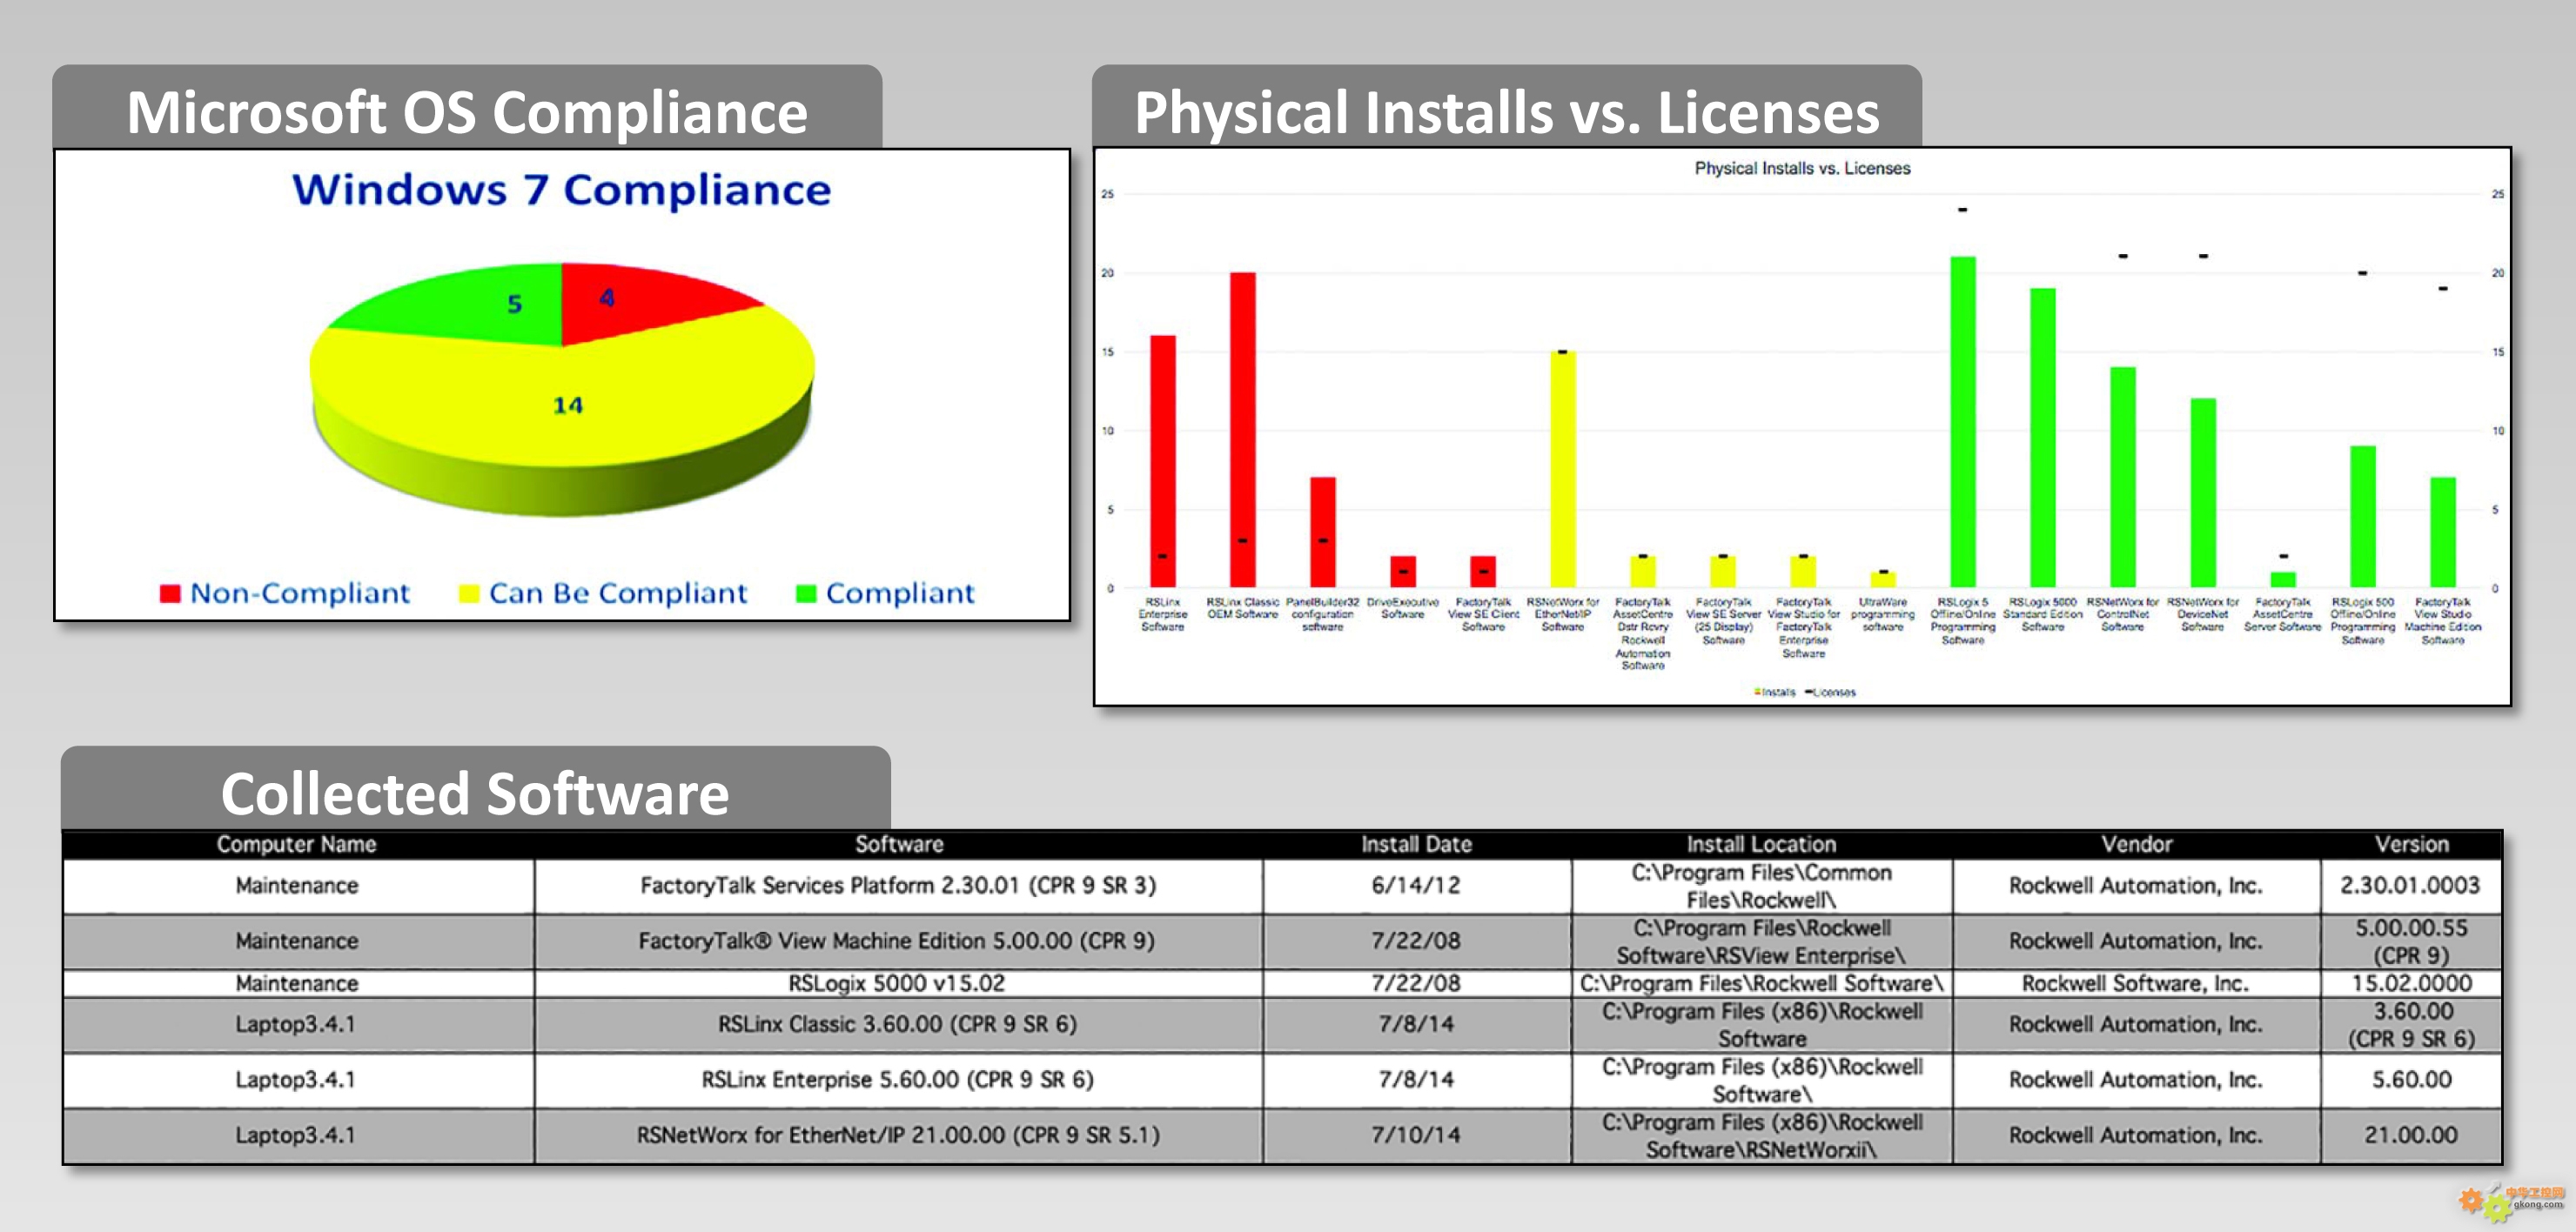Click the Rockwell Software, Inc. vendor cell
Screen dimensions: 2576x1232
pyautogui.click(x=2136, y=983)
